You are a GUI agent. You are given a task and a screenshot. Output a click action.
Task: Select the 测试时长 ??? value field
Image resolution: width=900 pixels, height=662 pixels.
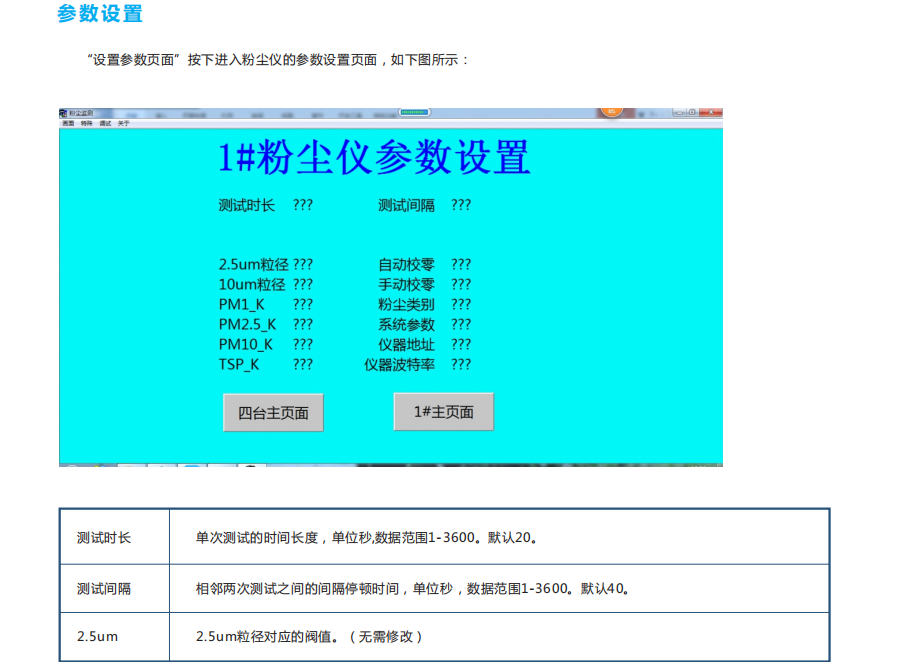(303, 205)
